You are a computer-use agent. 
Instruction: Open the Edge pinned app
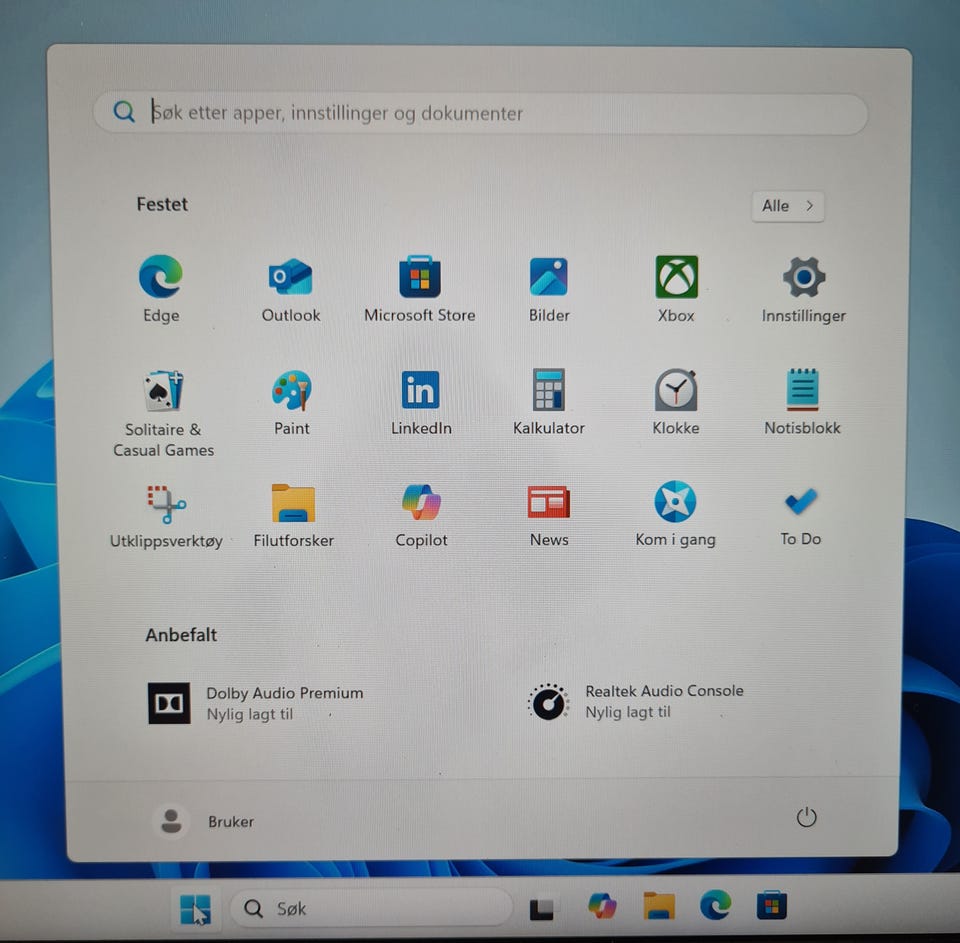[160, 288]
